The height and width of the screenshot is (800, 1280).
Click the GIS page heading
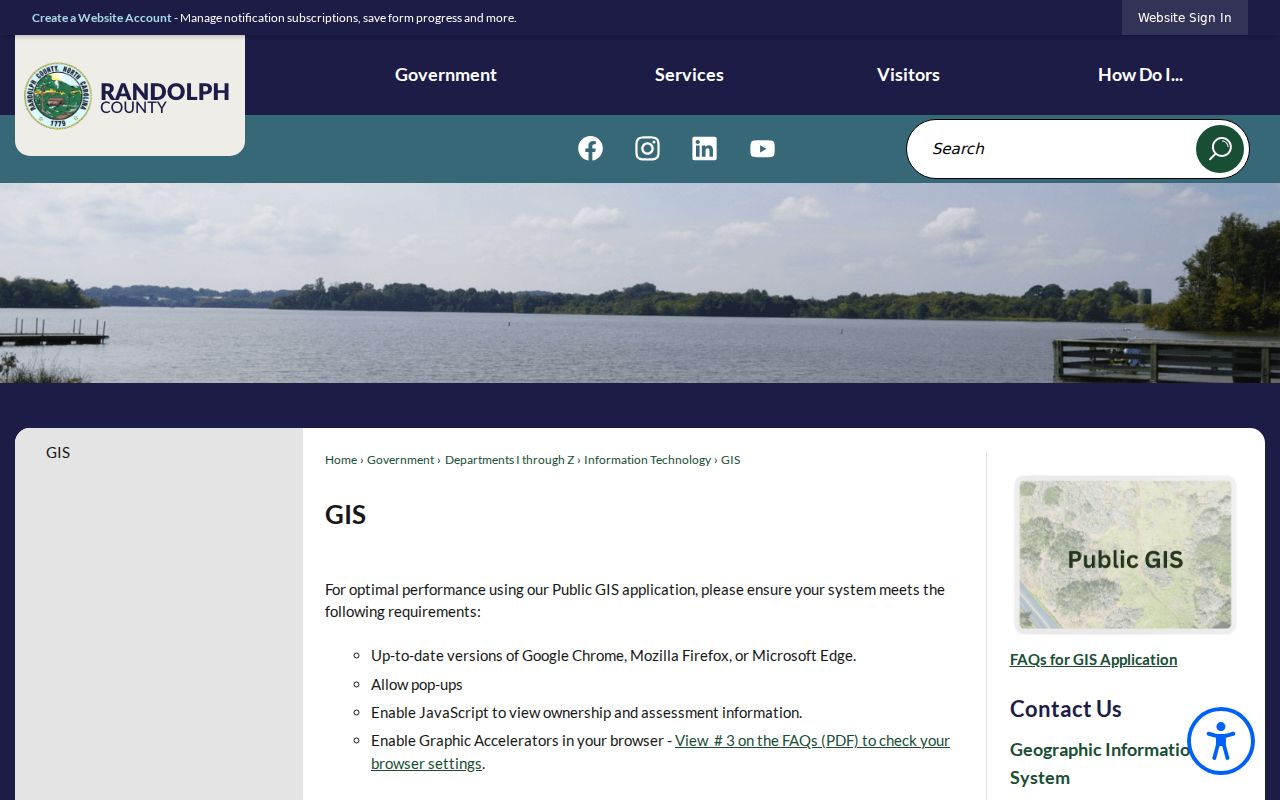346,515
